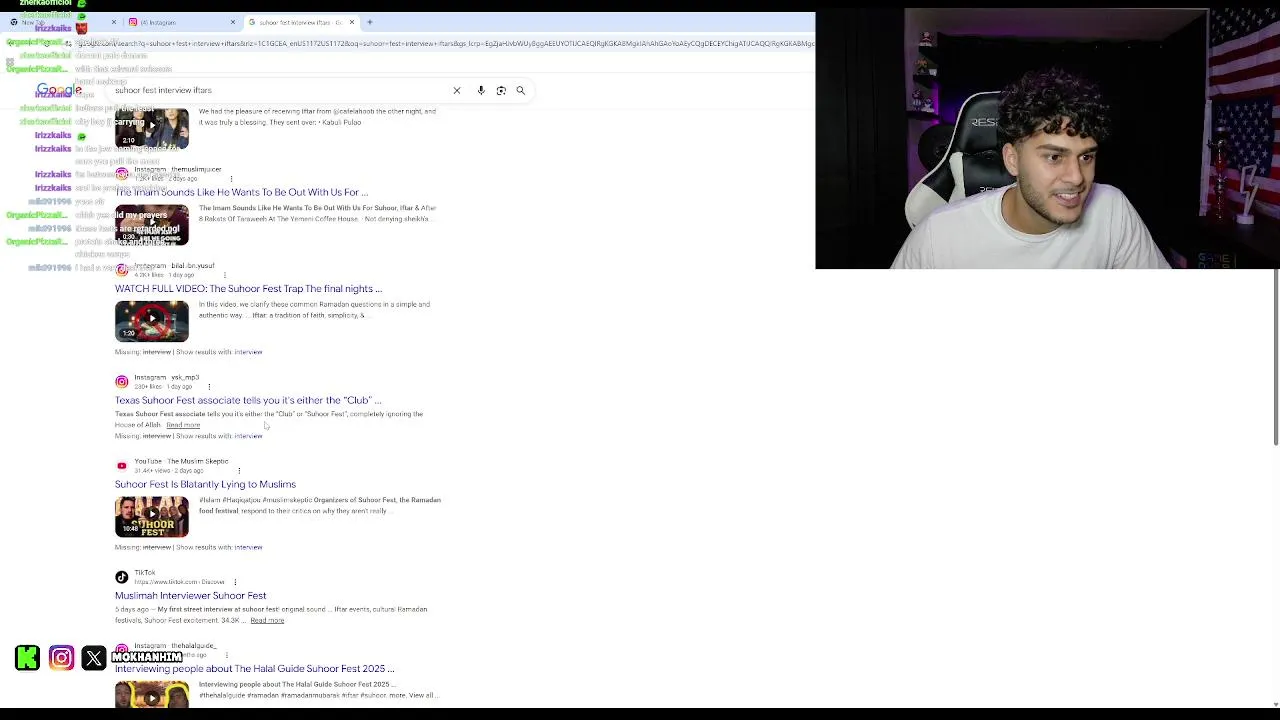
Task: Click the Google logo
Action: point(59,90)
